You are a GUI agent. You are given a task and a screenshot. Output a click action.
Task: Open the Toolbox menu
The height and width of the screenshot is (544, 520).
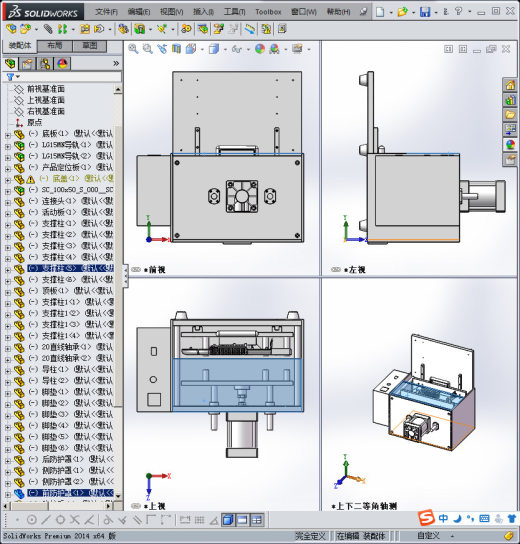268,12
